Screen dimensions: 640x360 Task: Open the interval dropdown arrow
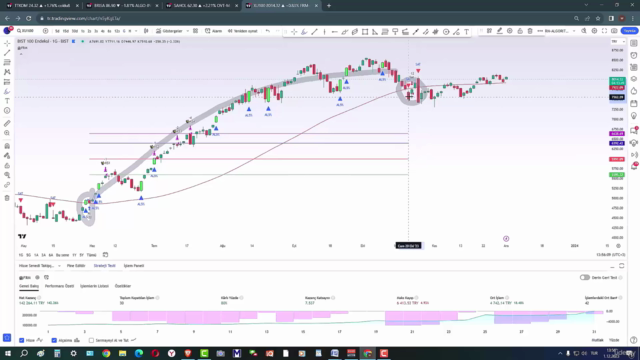pos(136,31)
